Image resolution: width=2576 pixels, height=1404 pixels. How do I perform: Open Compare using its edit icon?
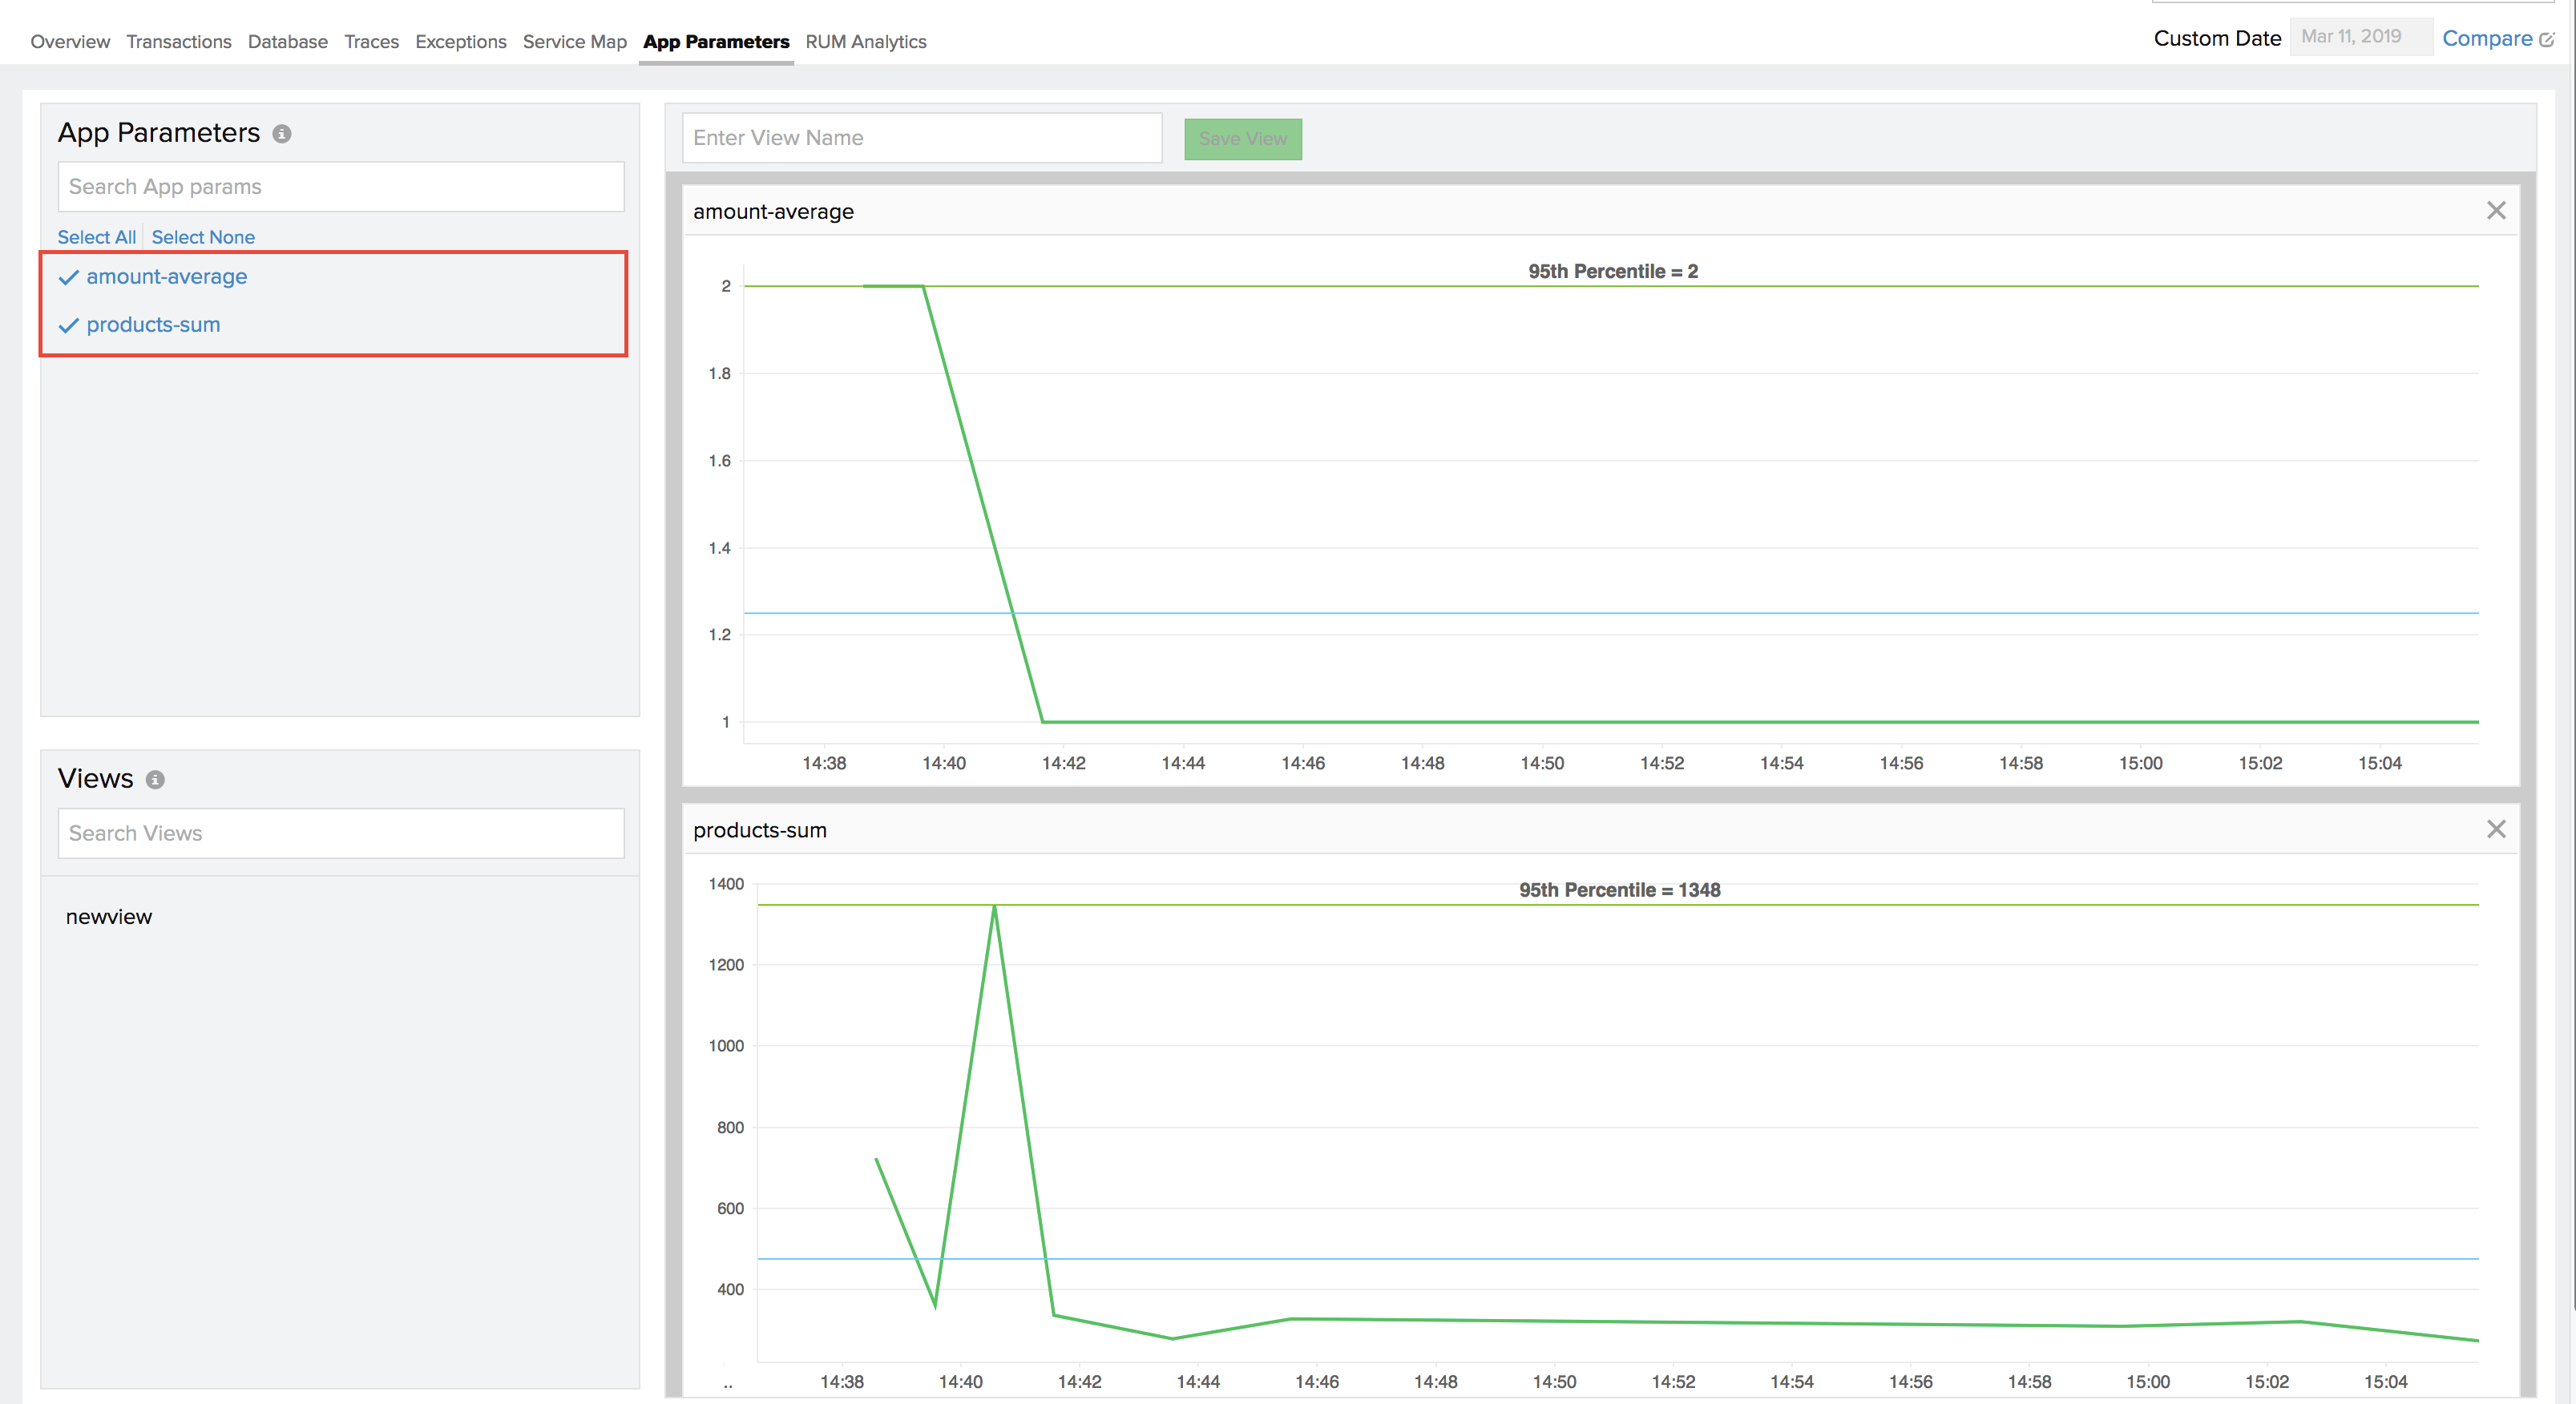coord(2549,38)
